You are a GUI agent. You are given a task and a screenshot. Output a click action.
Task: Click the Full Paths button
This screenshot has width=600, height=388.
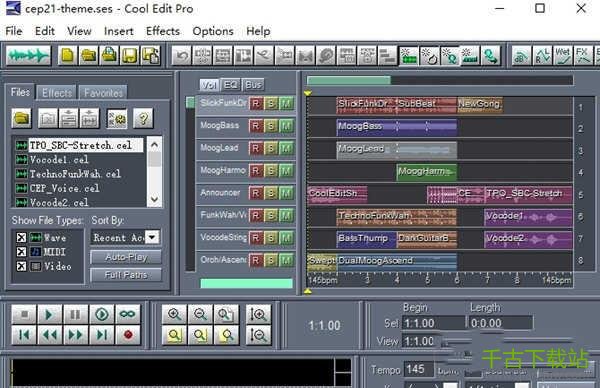click(126, 275)
